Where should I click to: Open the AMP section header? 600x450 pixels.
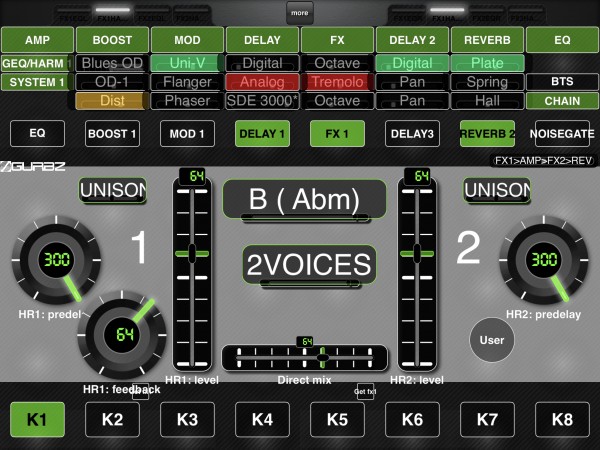(37, 40)
